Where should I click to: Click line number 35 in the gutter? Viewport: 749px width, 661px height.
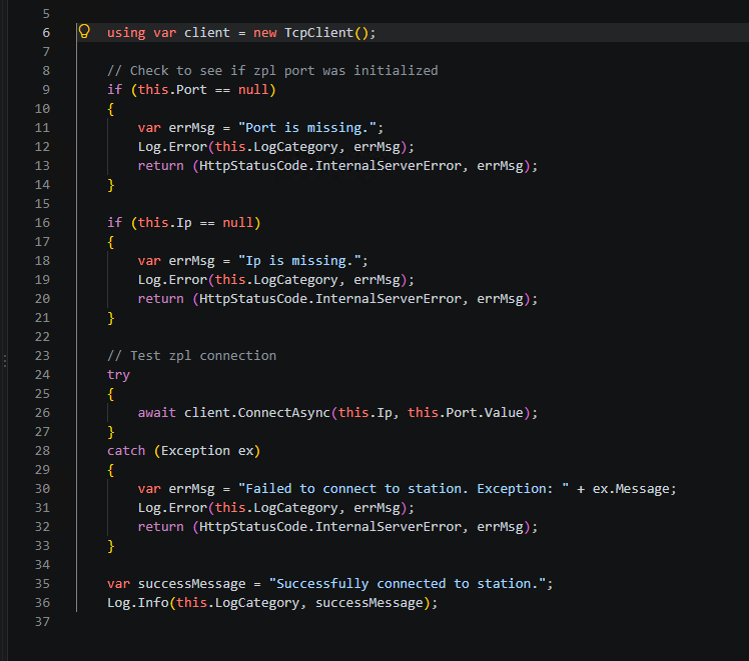click(x=42, y=584)
